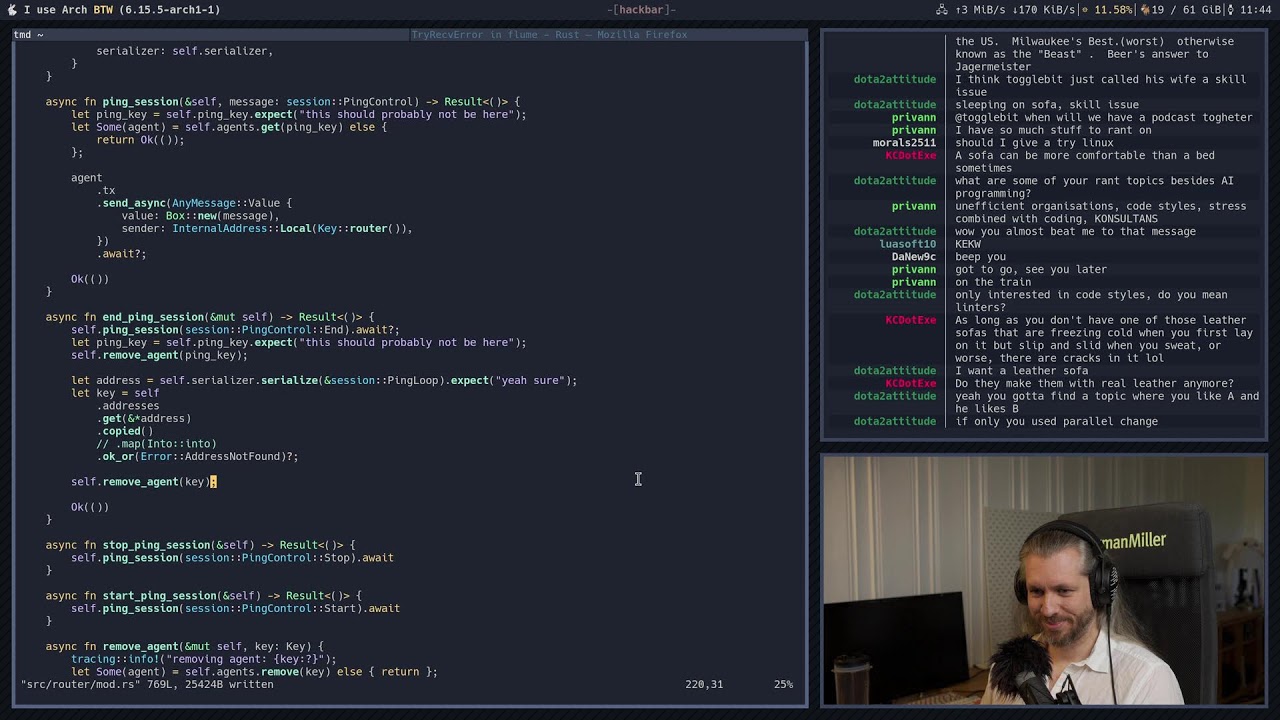Click the 'KEKW' chat message

point(968,244)
